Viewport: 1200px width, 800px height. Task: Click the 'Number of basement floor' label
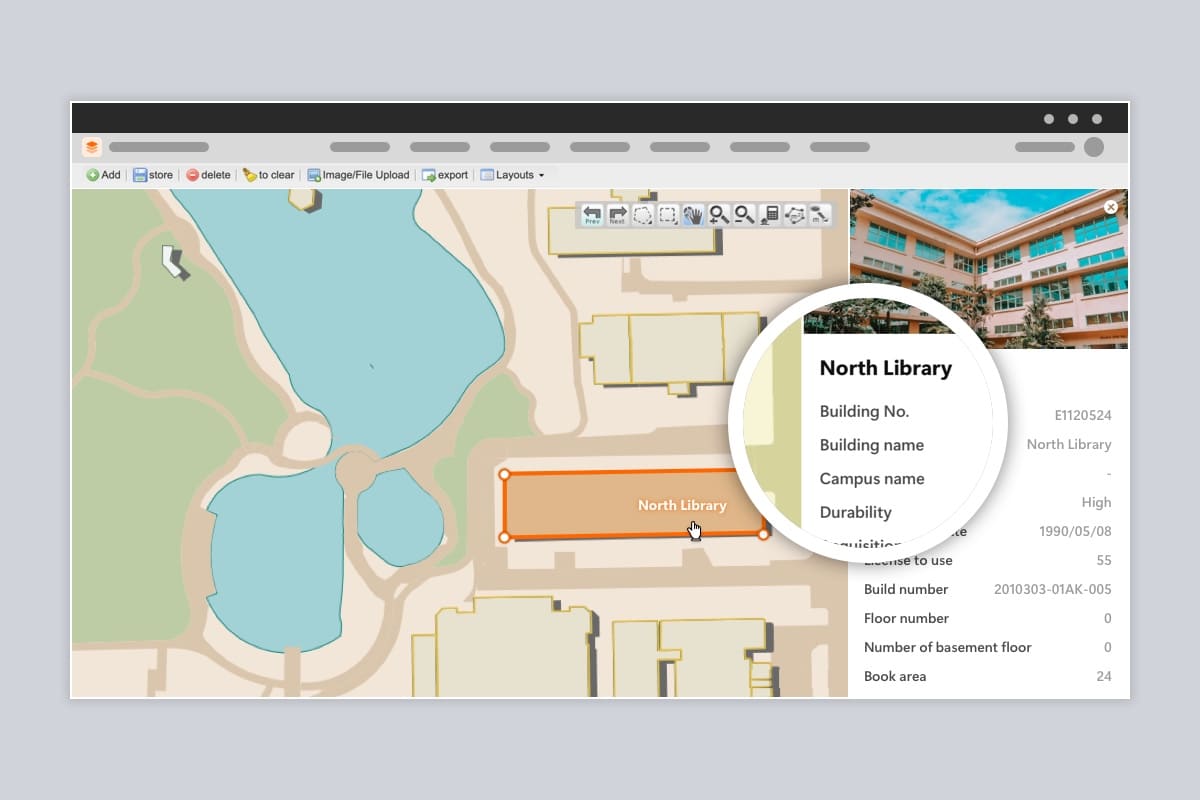948,647
